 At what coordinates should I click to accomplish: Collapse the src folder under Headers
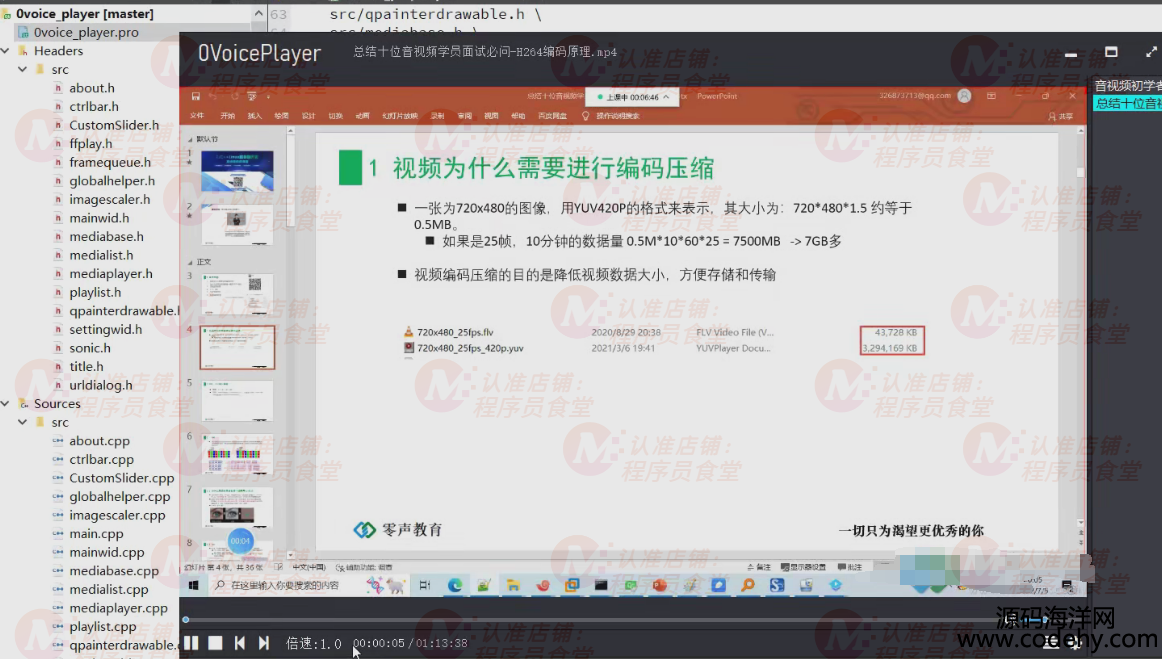click(22, 69)
